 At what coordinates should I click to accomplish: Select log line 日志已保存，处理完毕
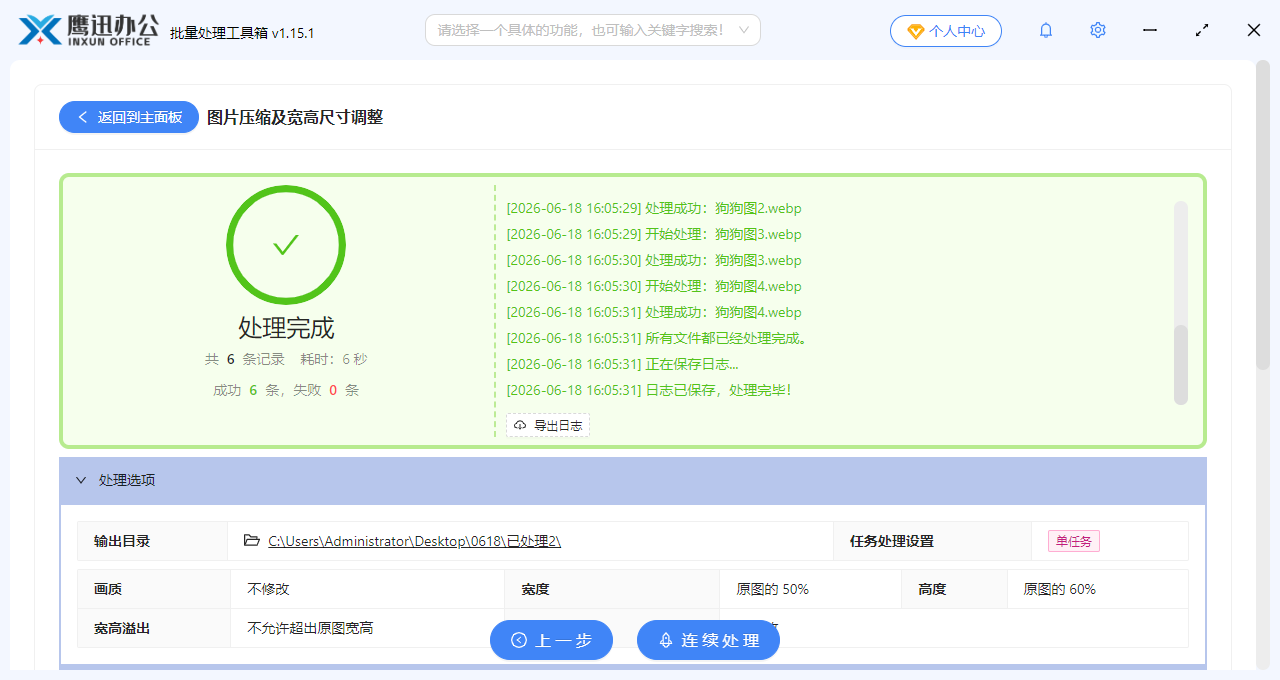(x=649, y=391)
